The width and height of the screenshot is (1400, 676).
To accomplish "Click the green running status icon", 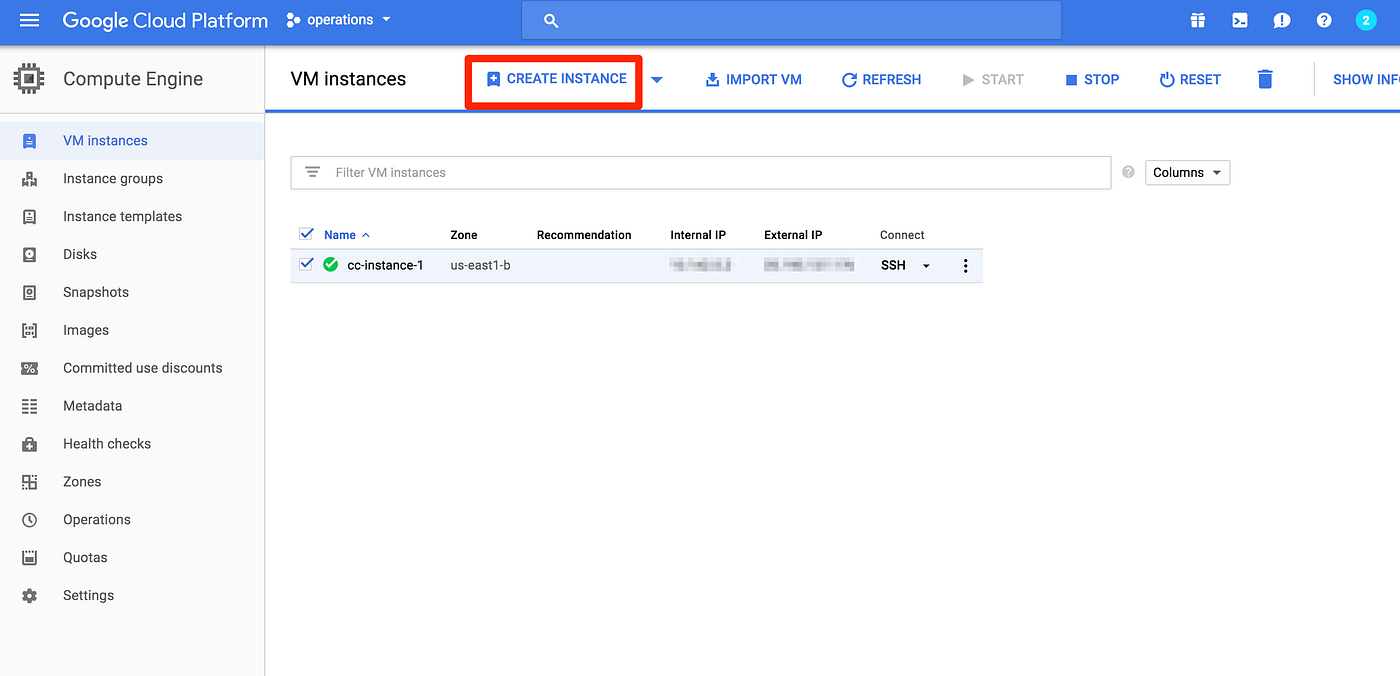I will tap(331, 265).
